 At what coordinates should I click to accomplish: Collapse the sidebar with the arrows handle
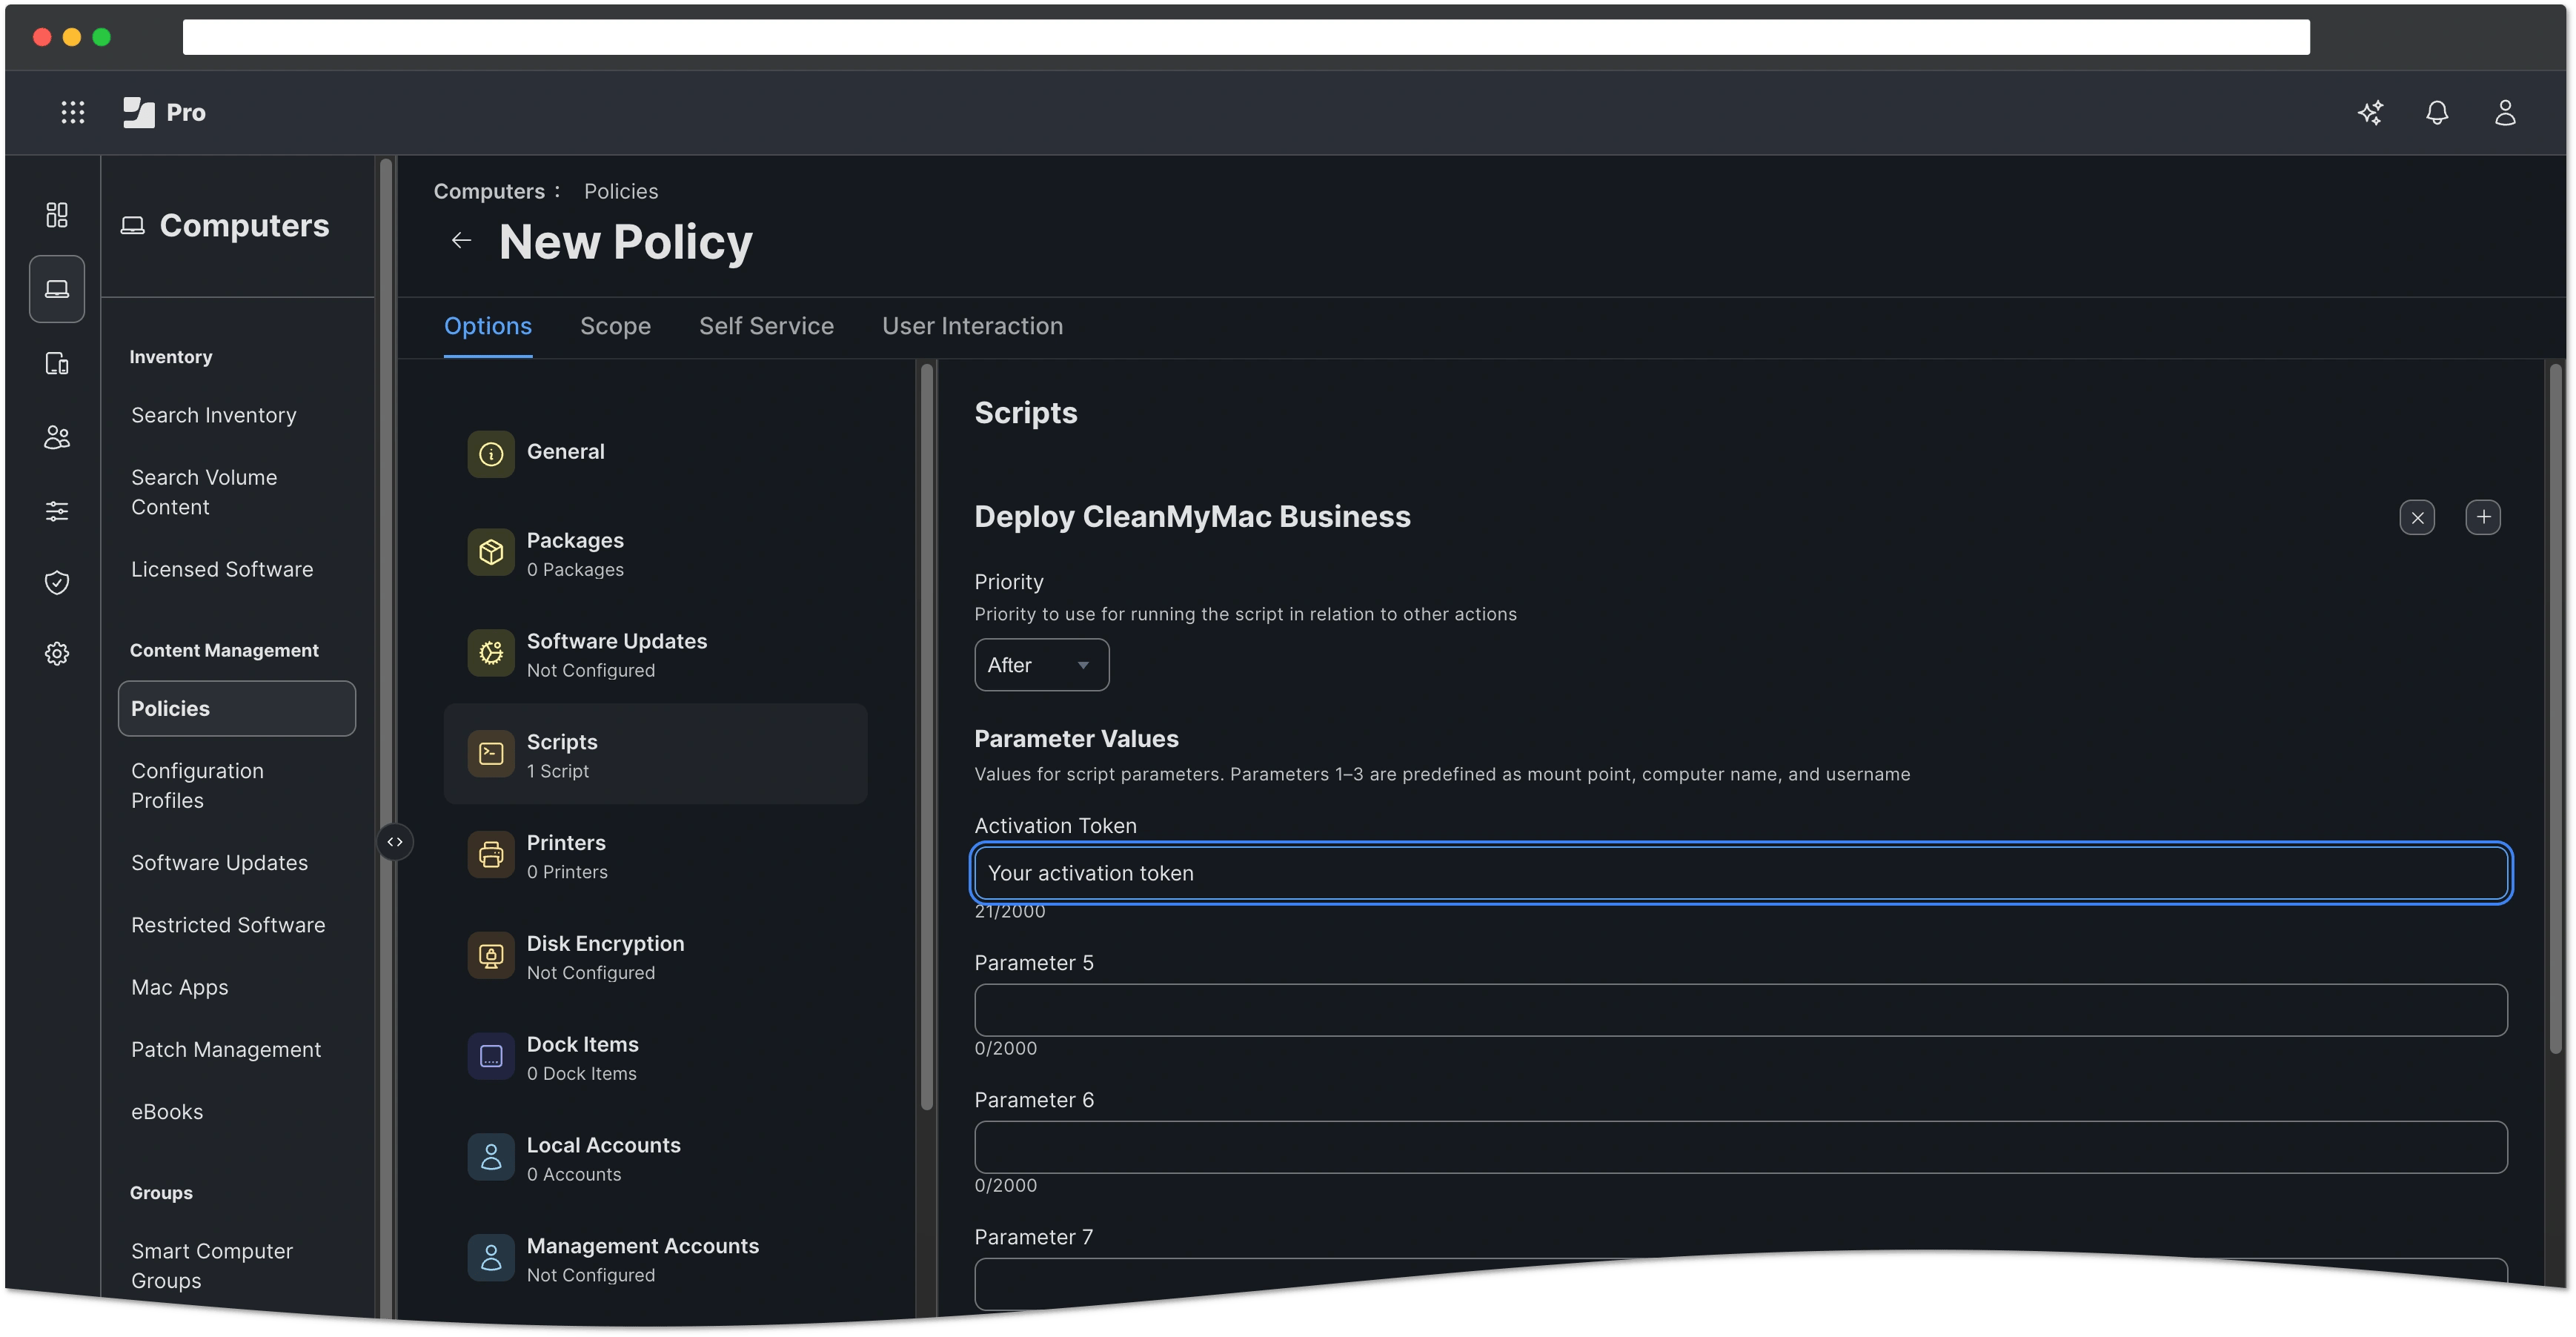pos(395,842)
